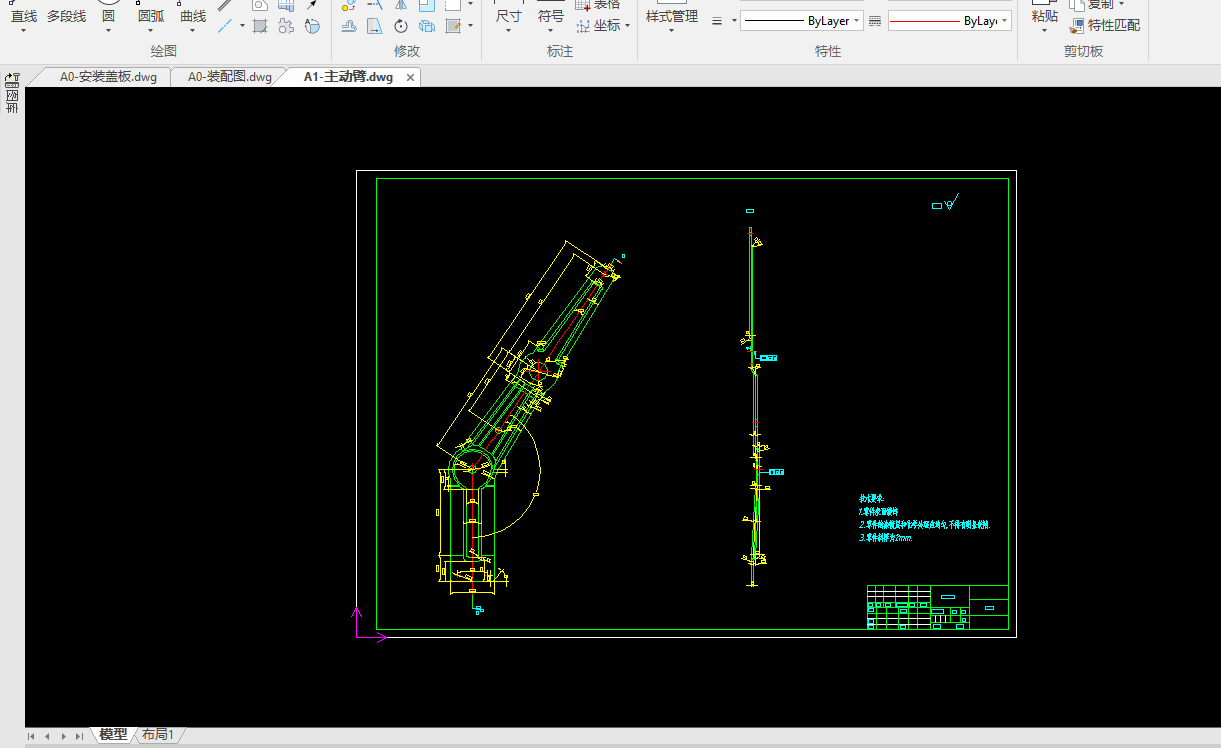Switch to the A0-装配图.dwg tab
This screenshot has width=1221, height=748.
[230, 77]
